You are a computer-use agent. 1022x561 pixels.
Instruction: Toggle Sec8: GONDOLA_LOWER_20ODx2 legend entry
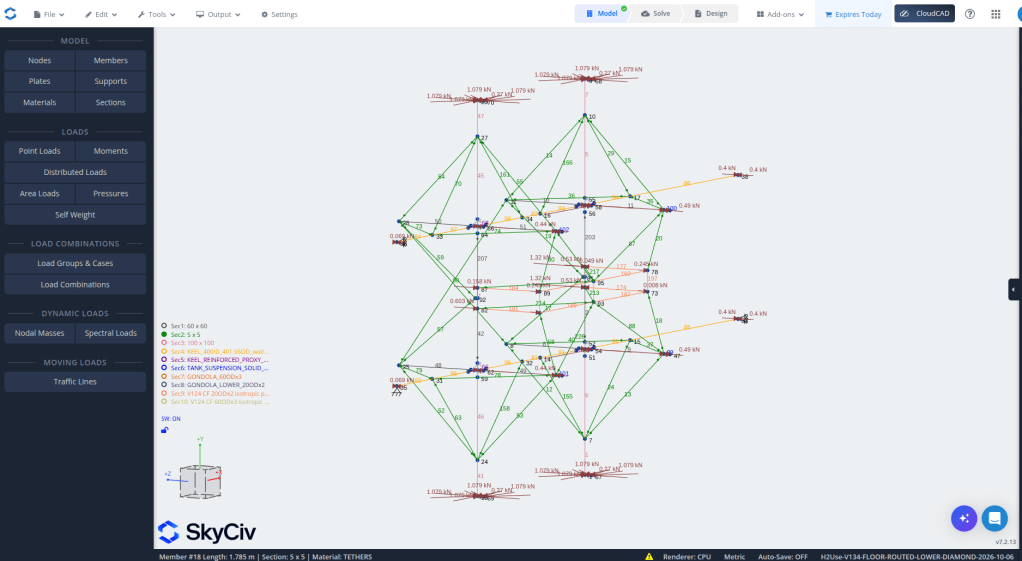tap(213, 385)
